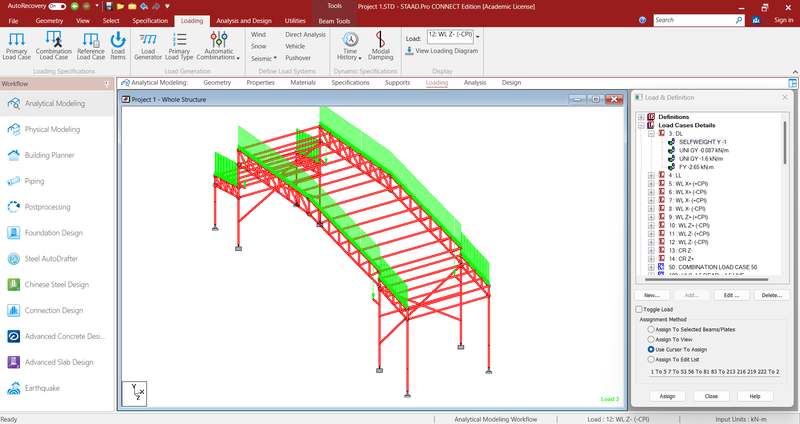Click the help question mark icon
Screen dimensions: 800x424
point(642,20)
